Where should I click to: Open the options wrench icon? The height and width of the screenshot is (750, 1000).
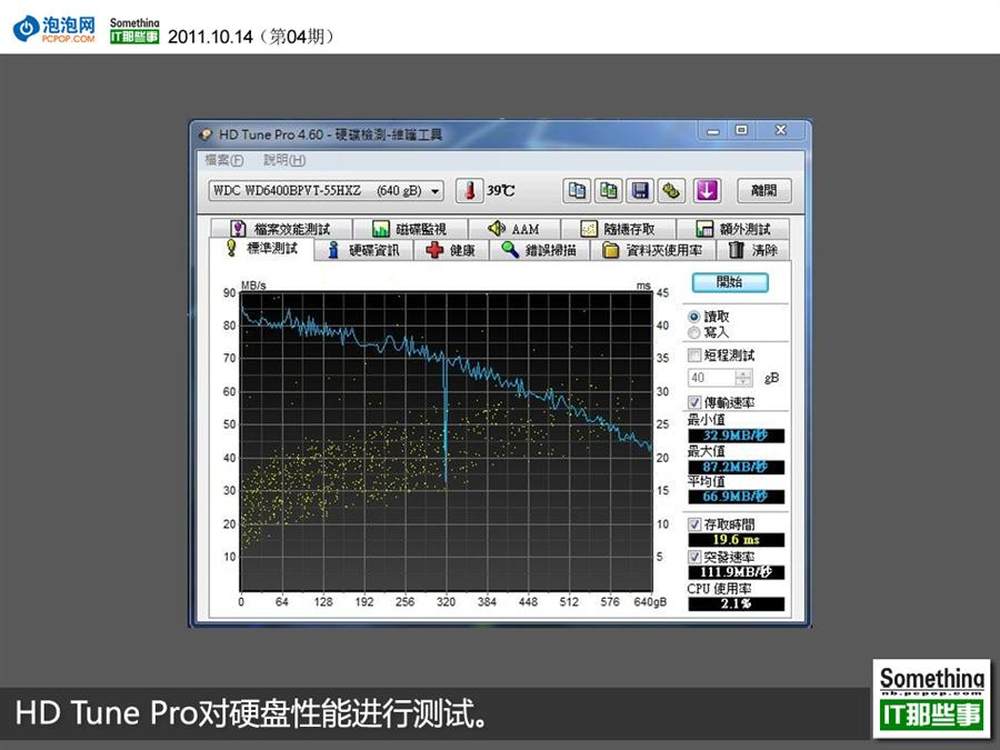click(671, 191)
